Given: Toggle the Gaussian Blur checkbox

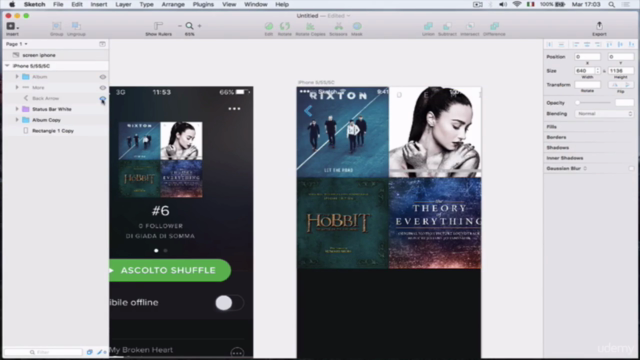Looking at the screenshot, I should click(x=631, y=168).
